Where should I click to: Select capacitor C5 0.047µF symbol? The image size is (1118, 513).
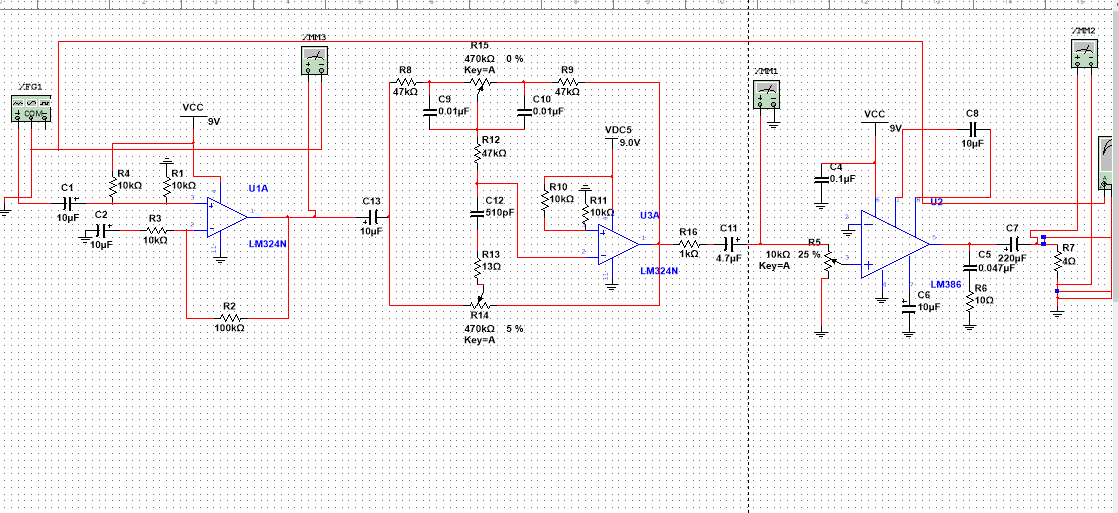[970, 268]
